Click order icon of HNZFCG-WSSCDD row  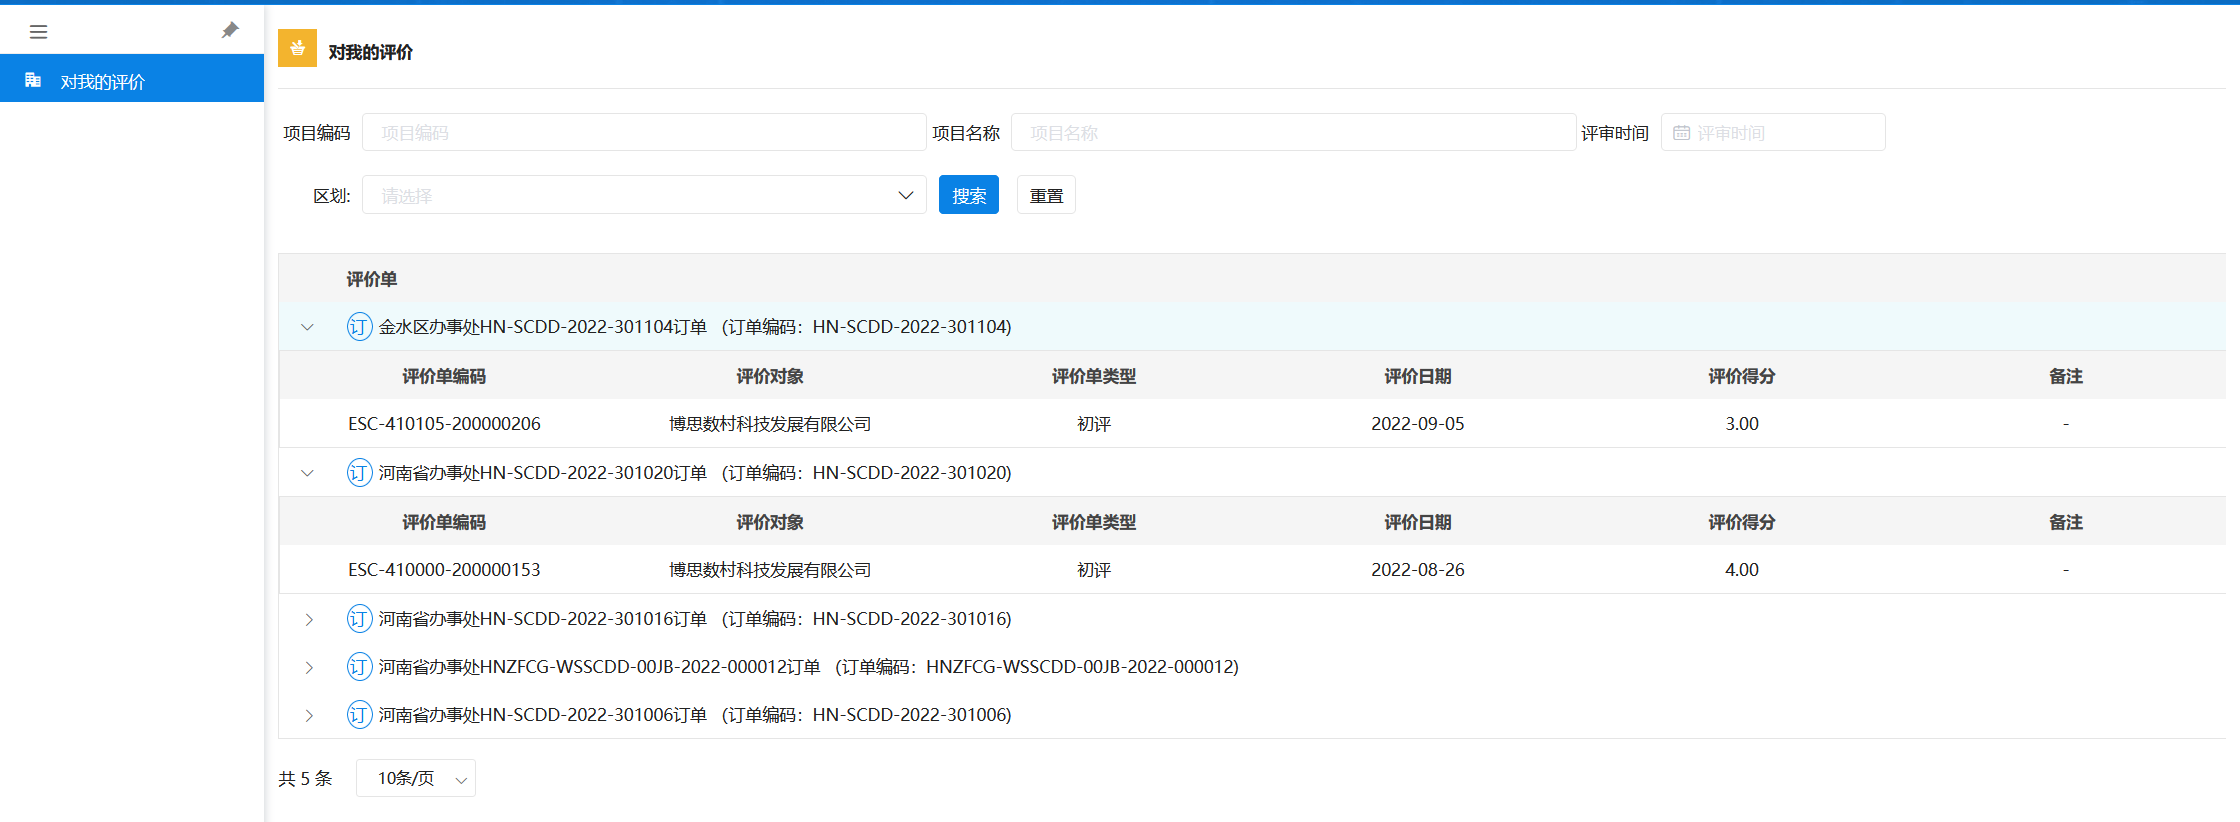click(x=359, y=667)
